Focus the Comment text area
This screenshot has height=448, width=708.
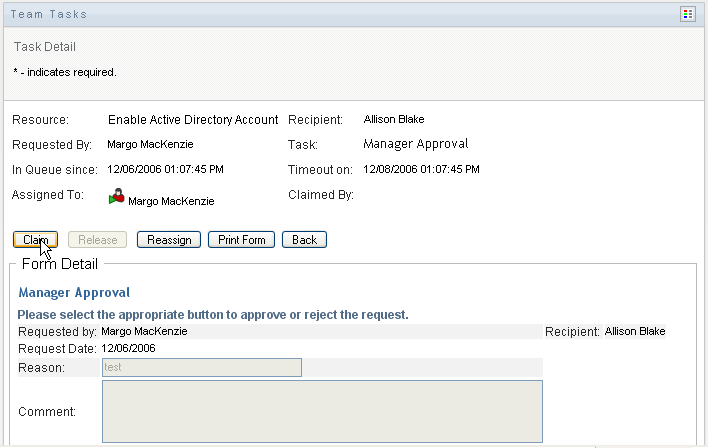point(322,411)
